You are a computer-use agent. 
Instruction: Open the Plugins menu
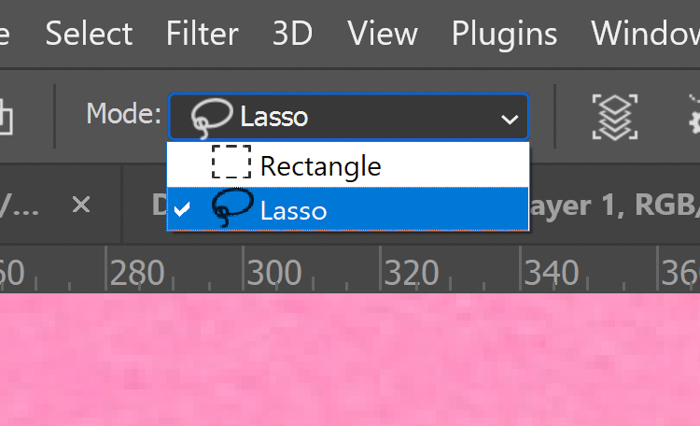504,34
